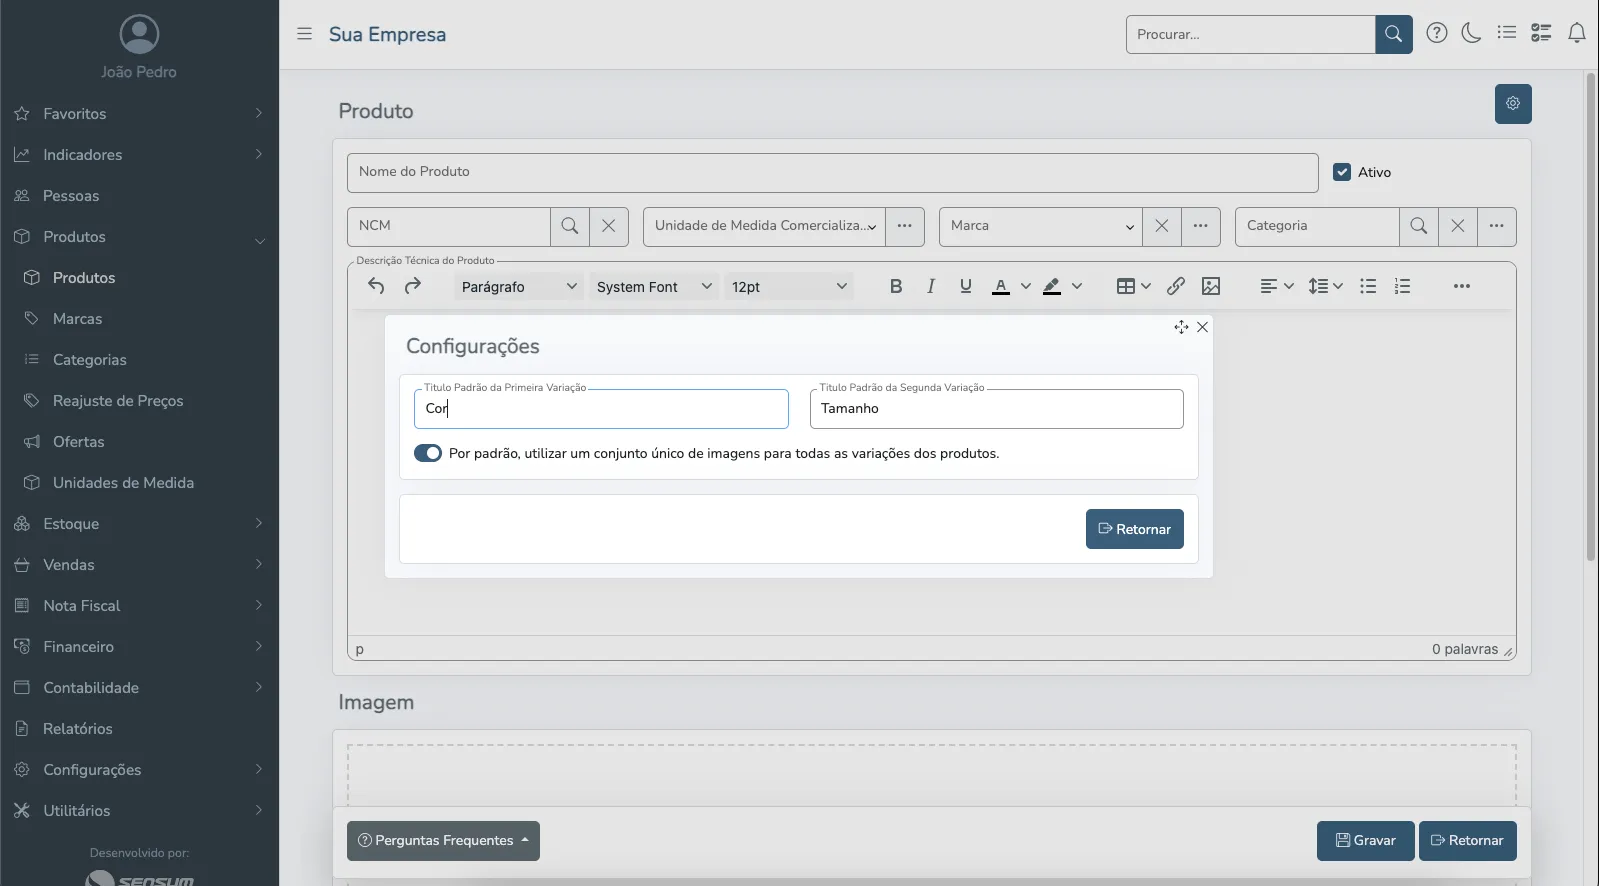Open the System Font dropdown
Image resolution: width=1599 pixels, height=886 pixels.
click(x=653, y=287)
